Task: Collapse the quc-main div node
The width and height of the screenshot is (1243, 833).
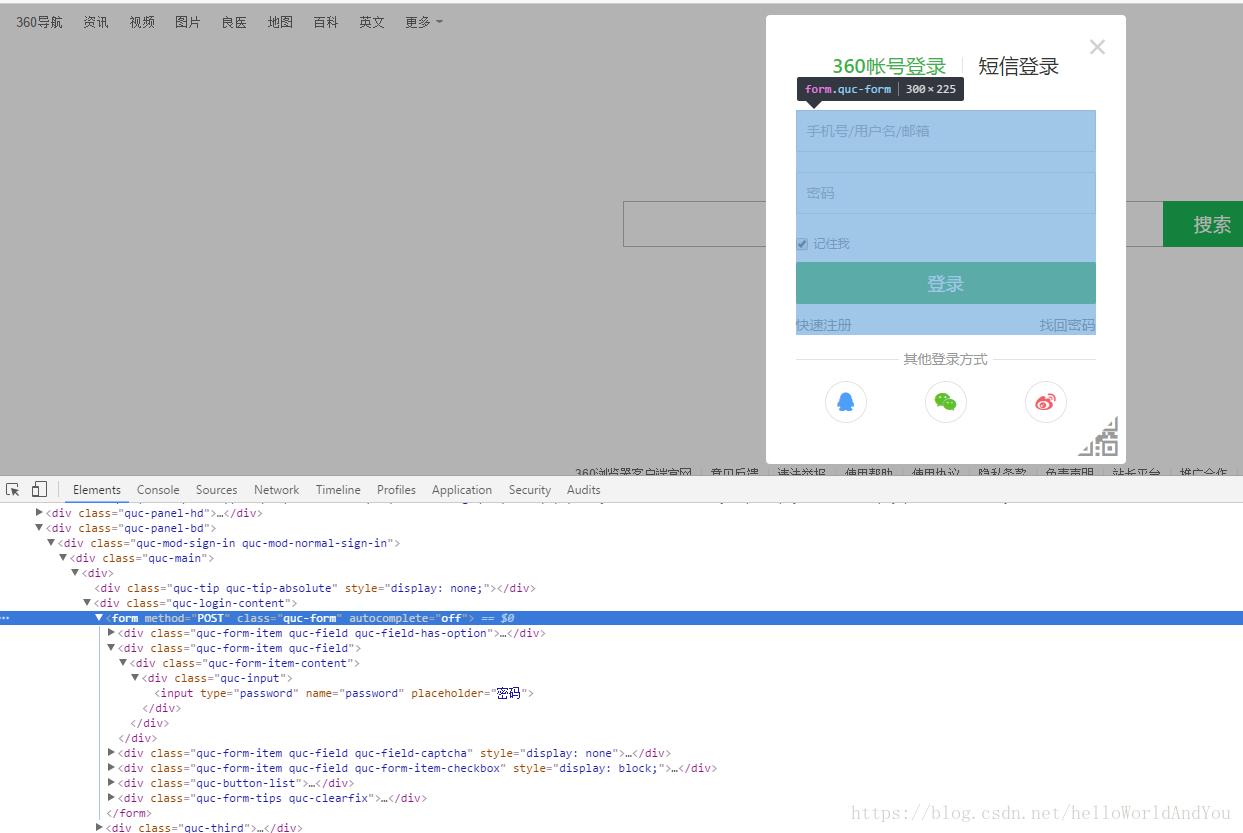Action: pos(63,558)
